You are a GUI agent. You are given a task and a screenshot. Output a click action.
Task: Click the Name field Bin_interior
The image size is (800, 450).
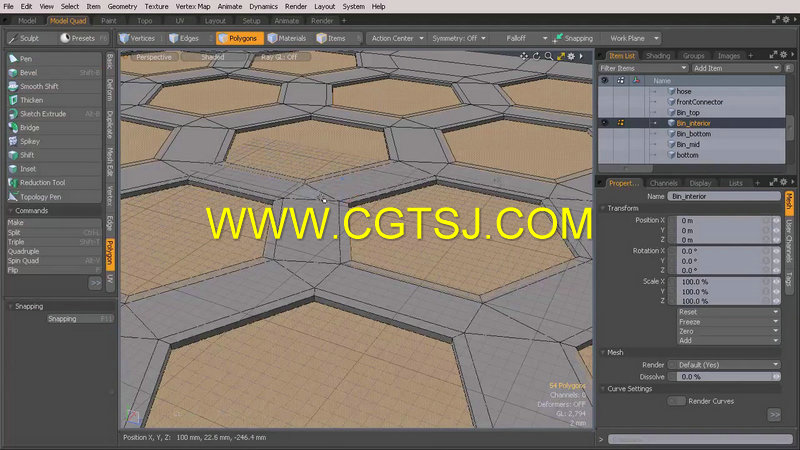tap(724, 196)
